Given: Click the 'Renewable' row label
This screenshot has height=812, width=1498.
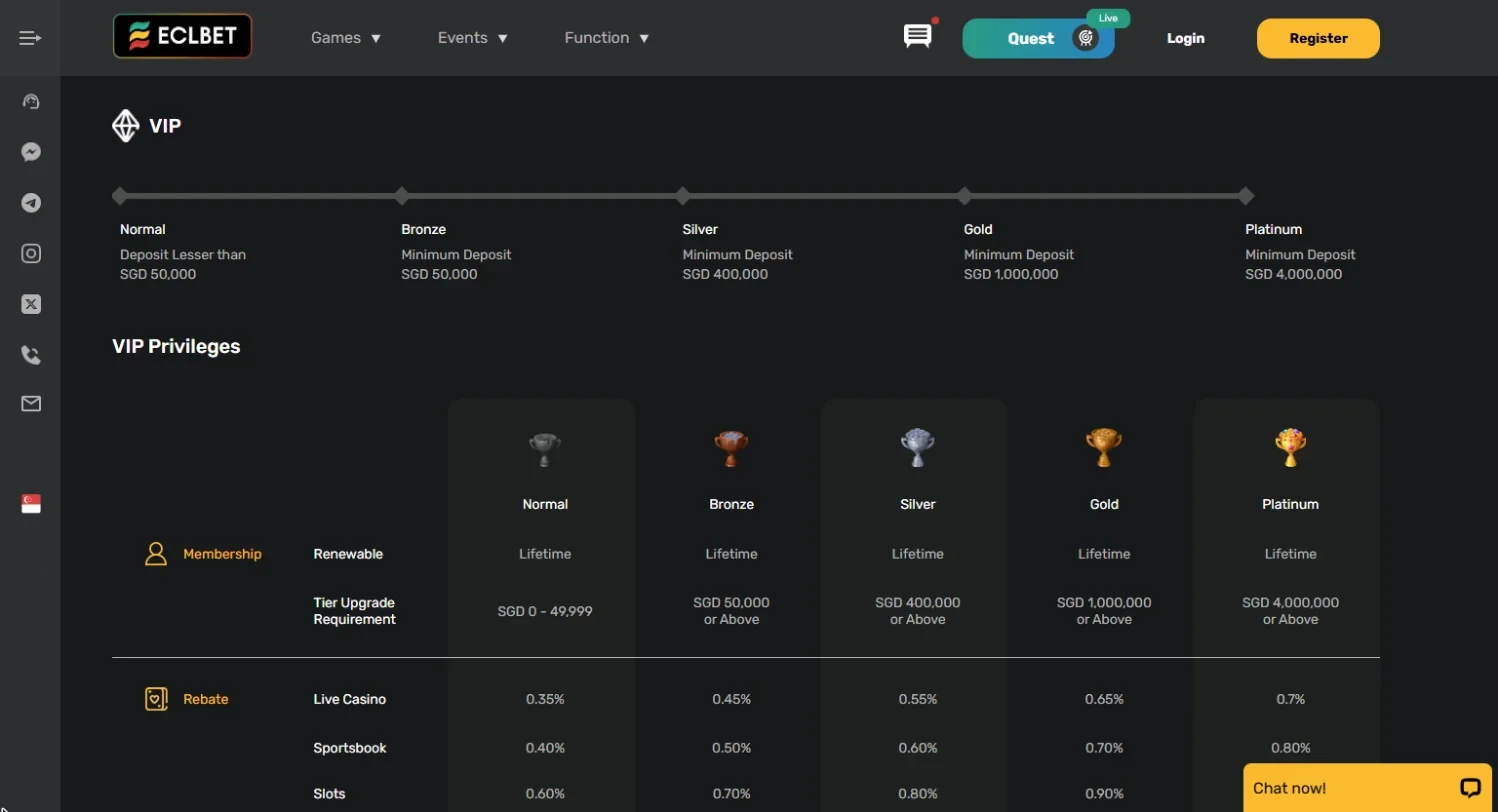Looking at the screenshot, I should 348,554.
